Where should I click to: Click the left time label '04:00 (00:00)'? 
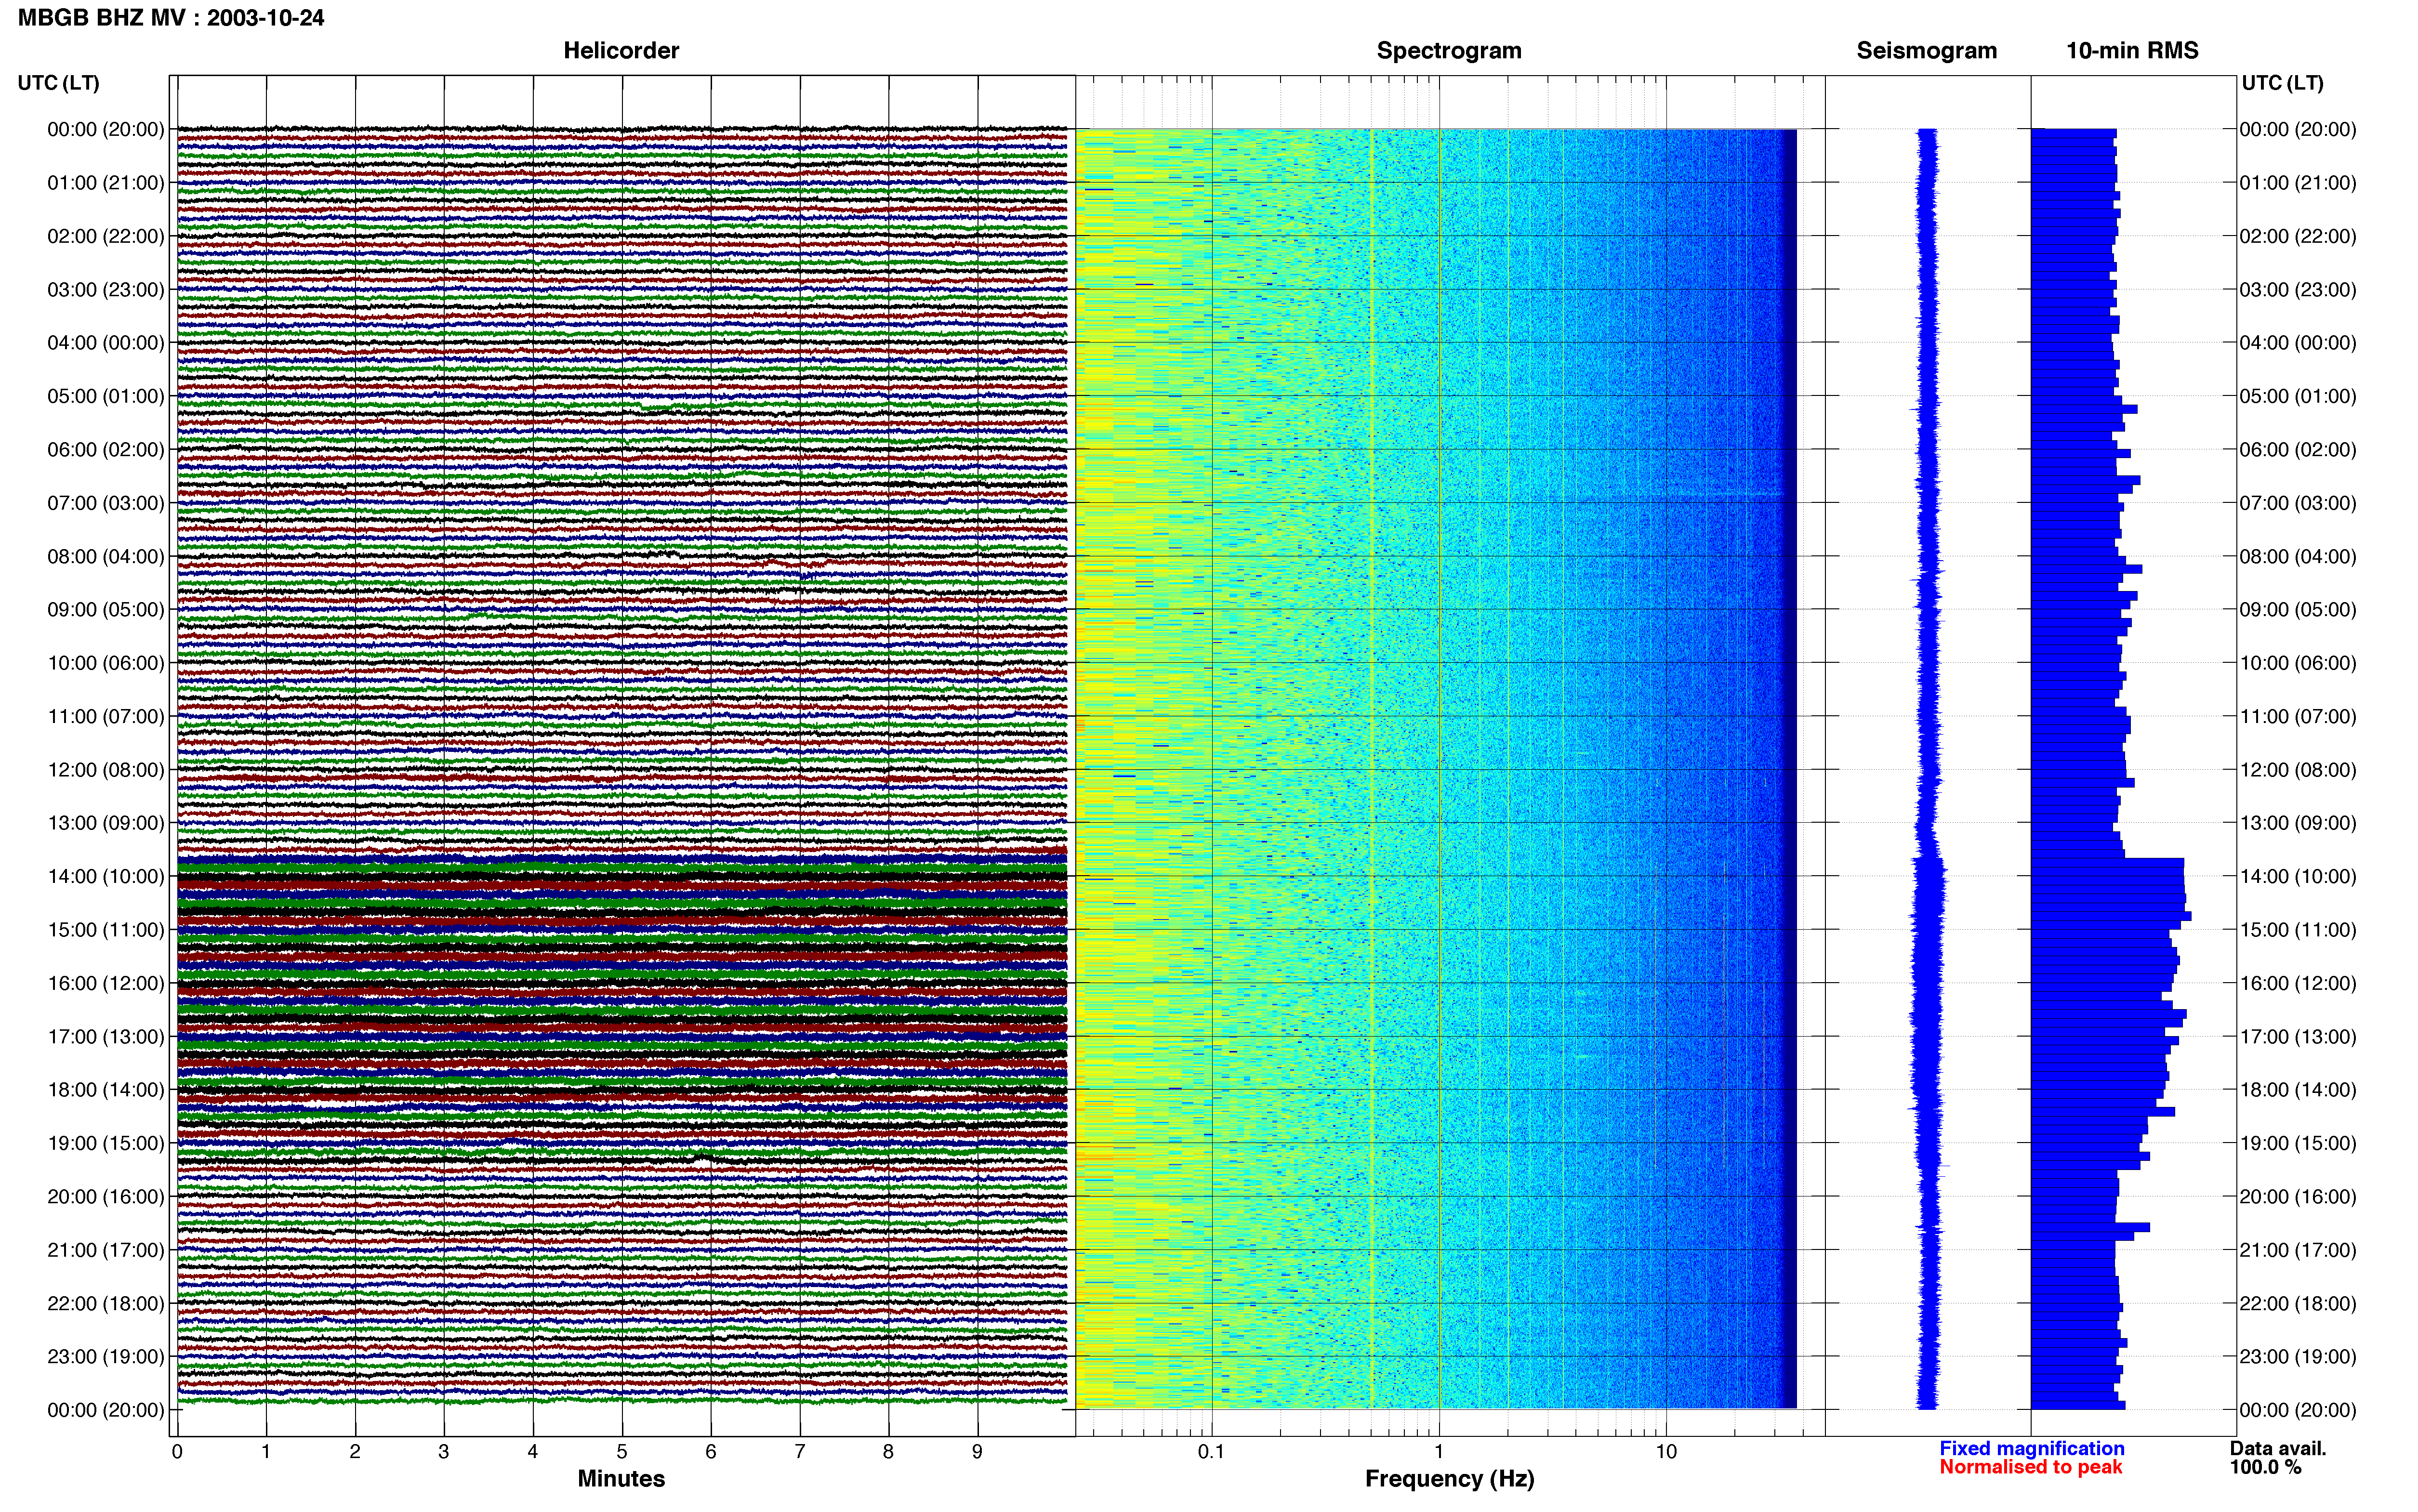pos(106,343)
